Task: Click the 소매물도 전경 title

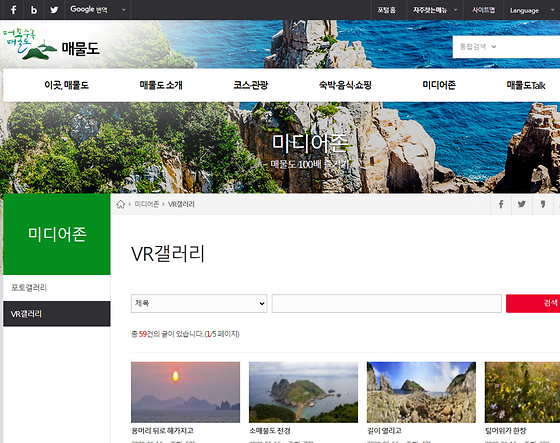Action: (270, 431)
